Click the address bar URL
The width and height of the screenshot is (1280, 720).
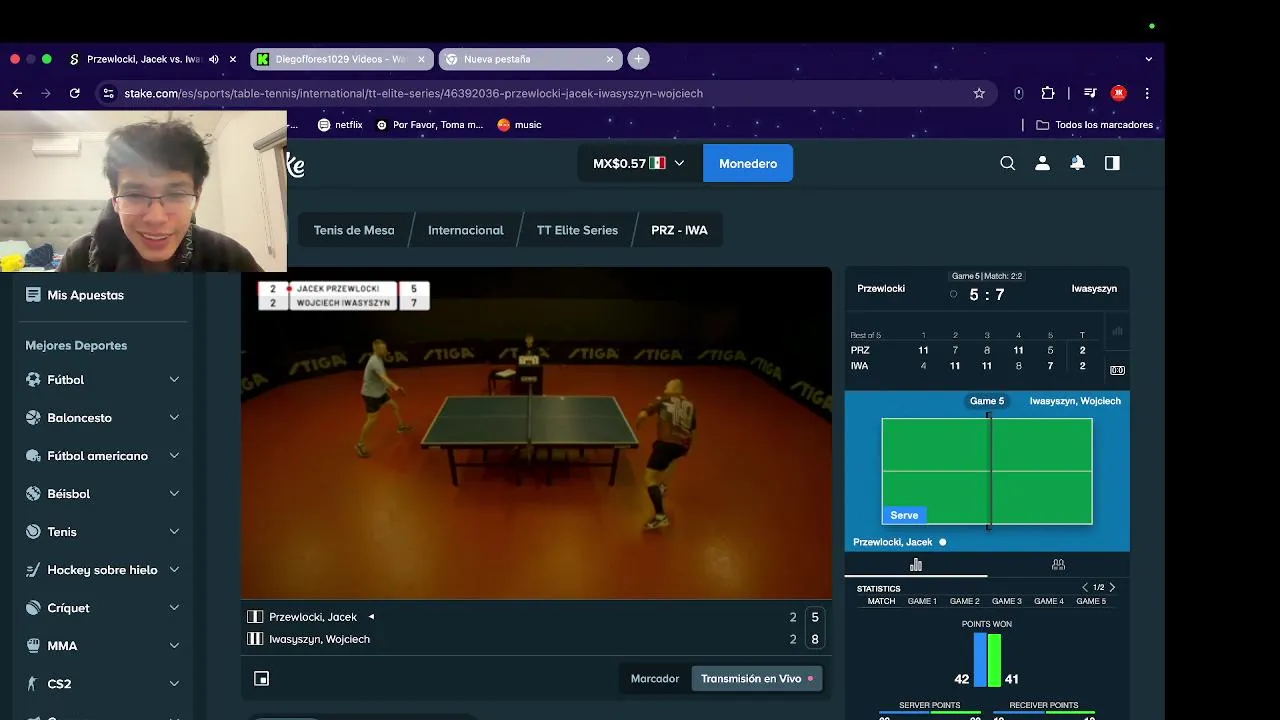(413, 93)
